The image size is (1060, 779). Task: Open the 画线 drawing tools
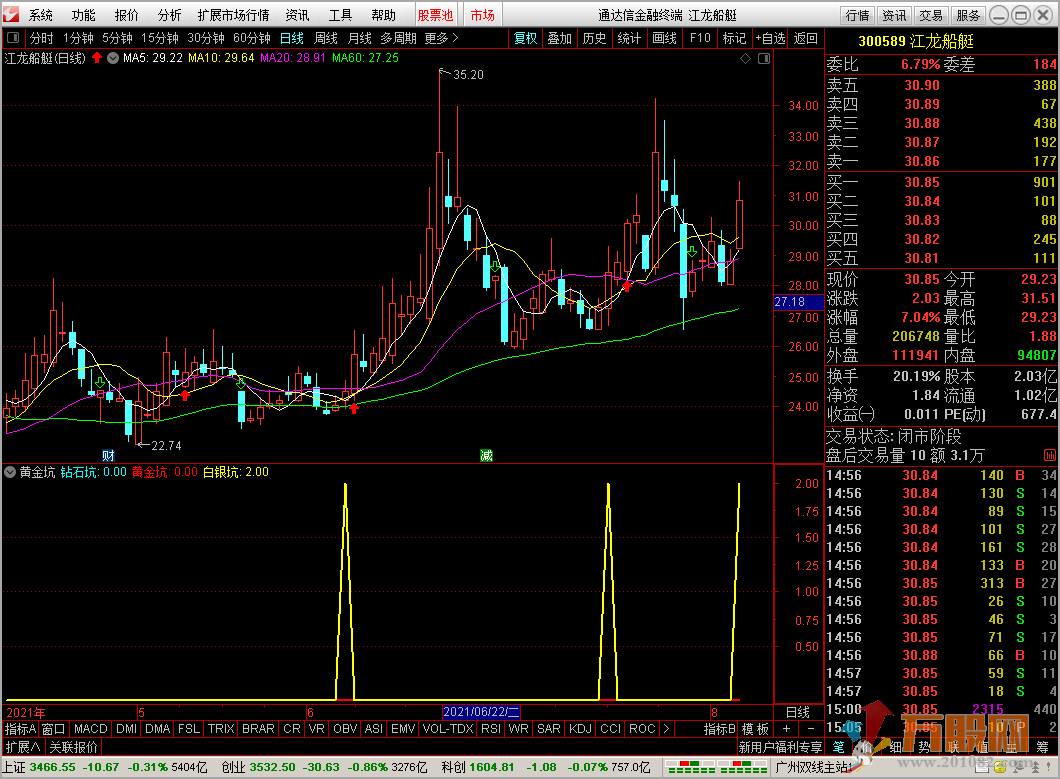pyautogui.click(x=665, y=38)
